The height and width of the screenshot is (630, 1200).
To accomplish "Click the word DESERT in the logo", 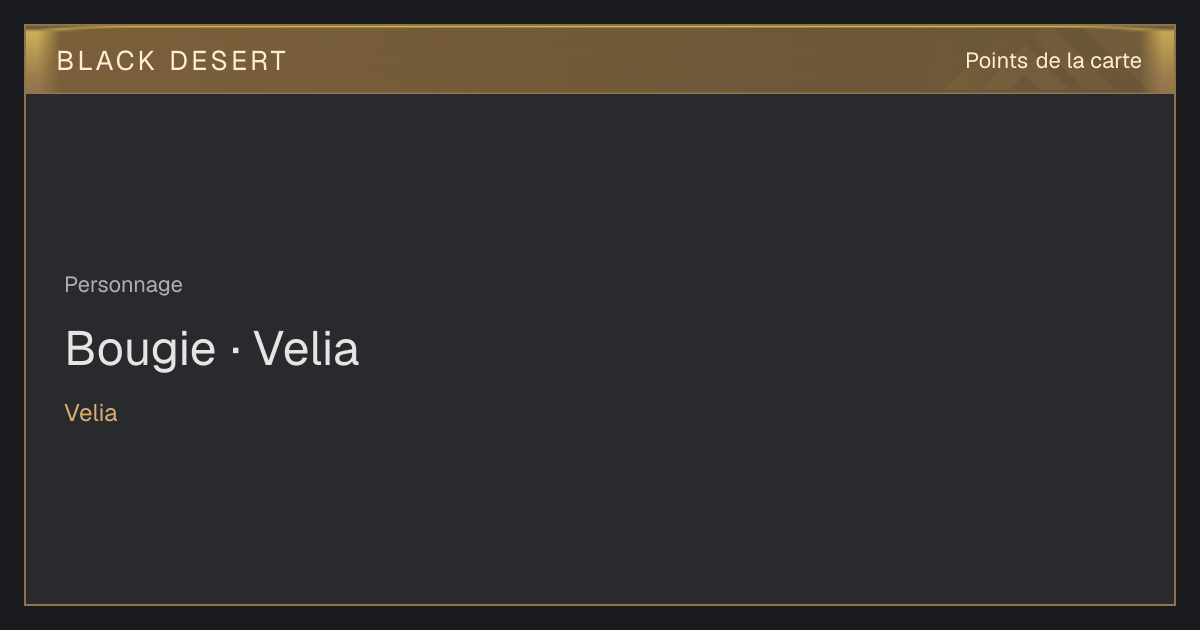I will pos(228,61).
